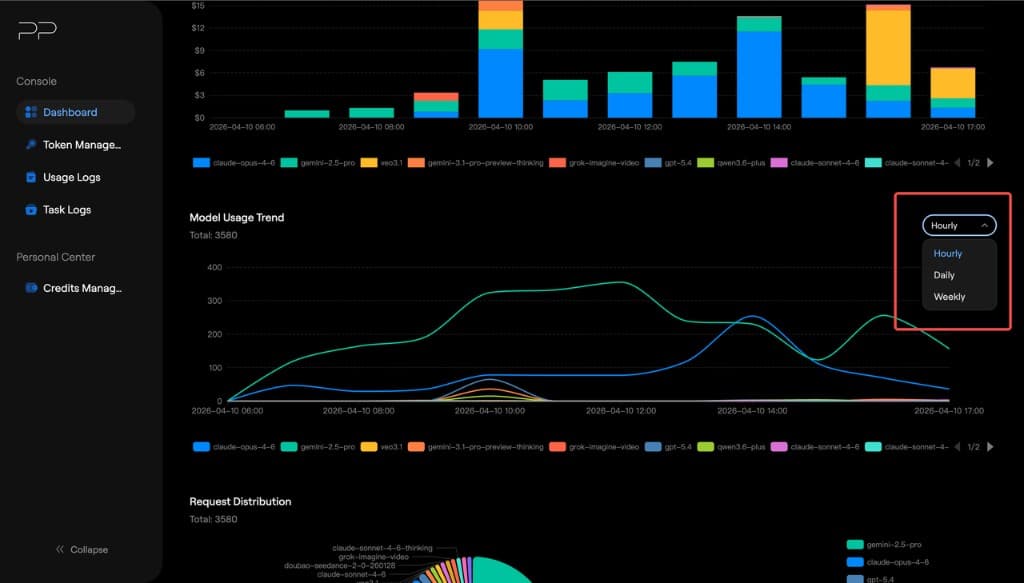Choose the Hourly option in the list
Viewport: 1024px width, 583px height.
click(x=959, y=253)
